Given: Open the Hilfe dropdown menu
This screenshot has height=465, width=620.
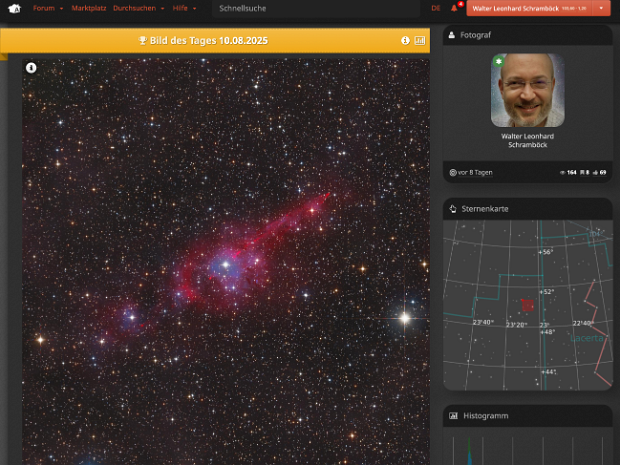Looking at the screenshot, I should (x=184, y=8).
